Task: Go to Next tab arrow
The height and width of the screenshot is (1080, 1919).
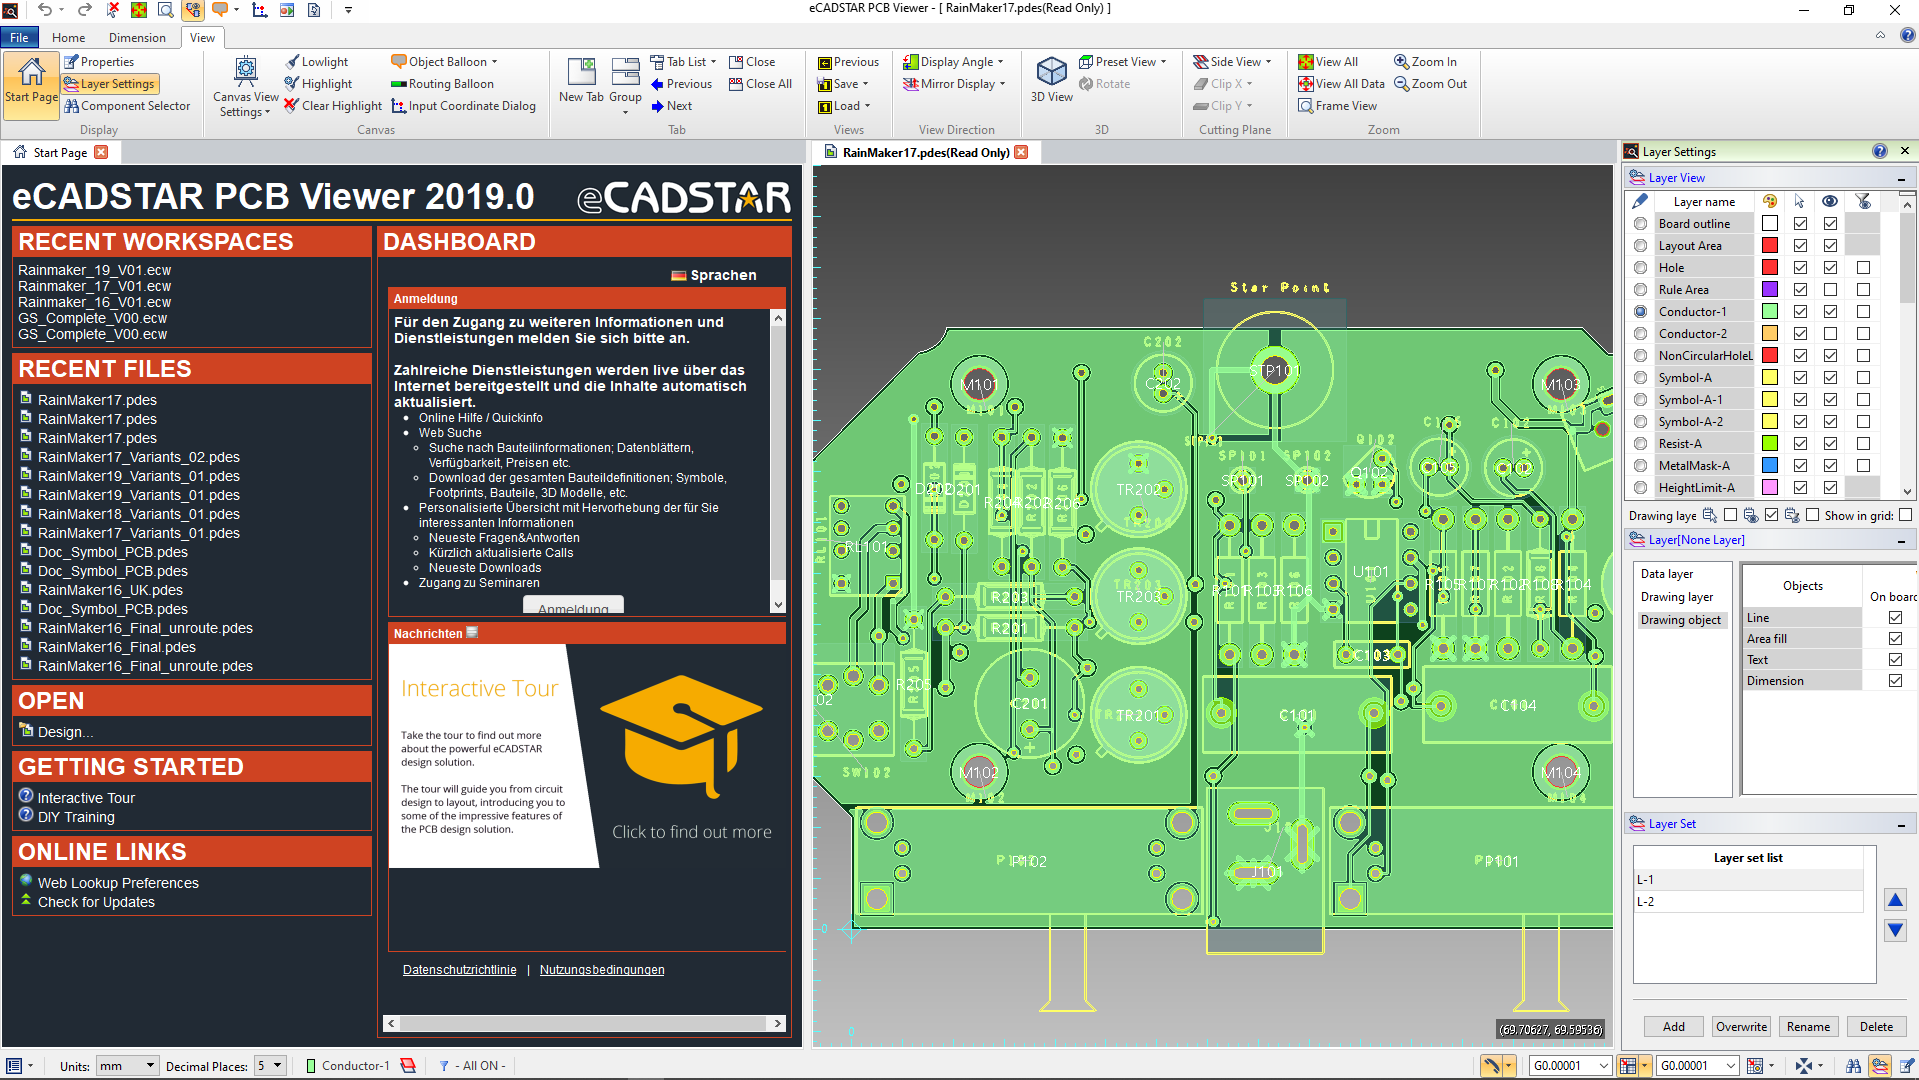Action: click(671, 106)
